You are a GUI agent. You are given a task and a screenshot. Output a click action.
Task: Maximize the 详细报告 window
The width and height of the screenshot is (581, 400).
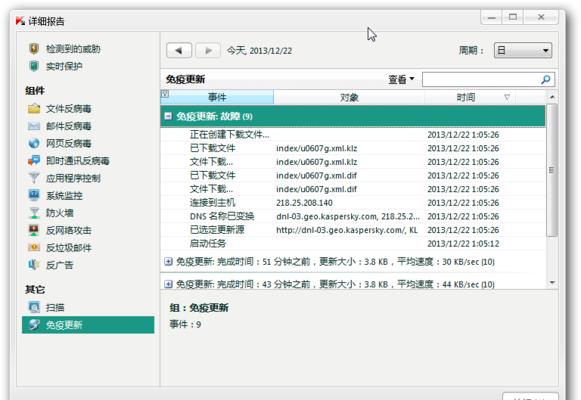(x=512, y=17)
